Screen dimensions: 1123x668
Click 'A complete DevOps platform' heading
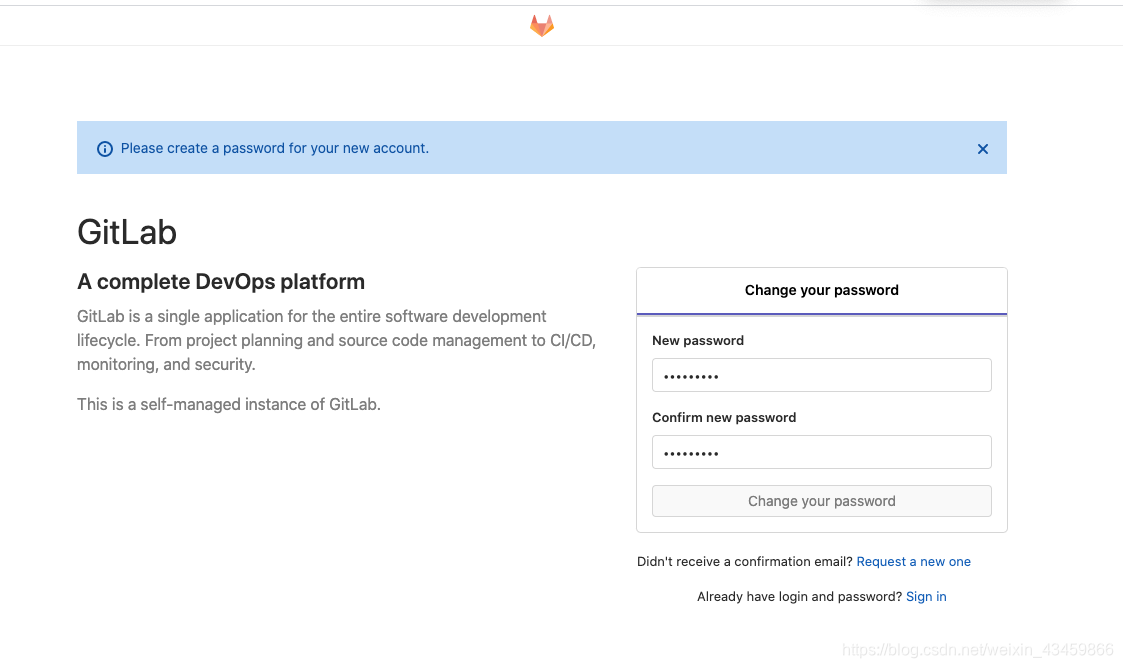(x=221, y=281)
